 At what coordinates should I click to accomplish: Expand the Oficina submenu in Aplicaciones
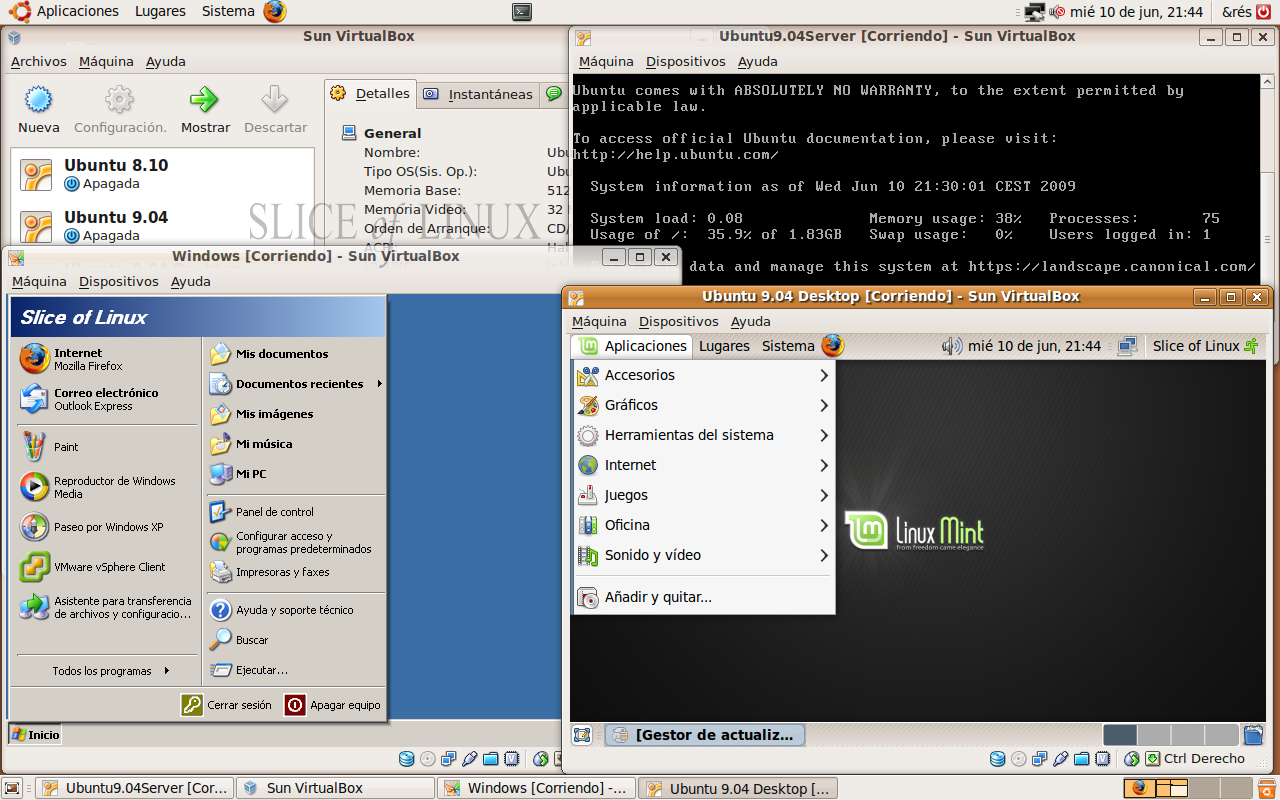tap(630, 524)
